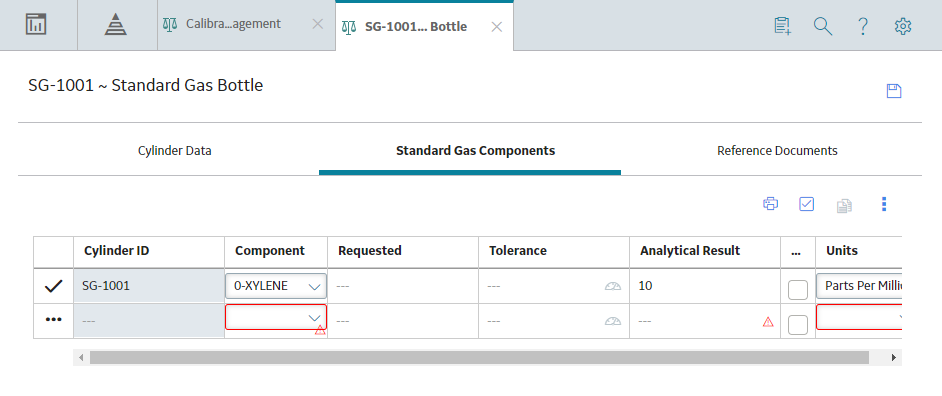Tick the checkbox in the empty new row
The width and height of the screenshot is (942, 396).
797,325
